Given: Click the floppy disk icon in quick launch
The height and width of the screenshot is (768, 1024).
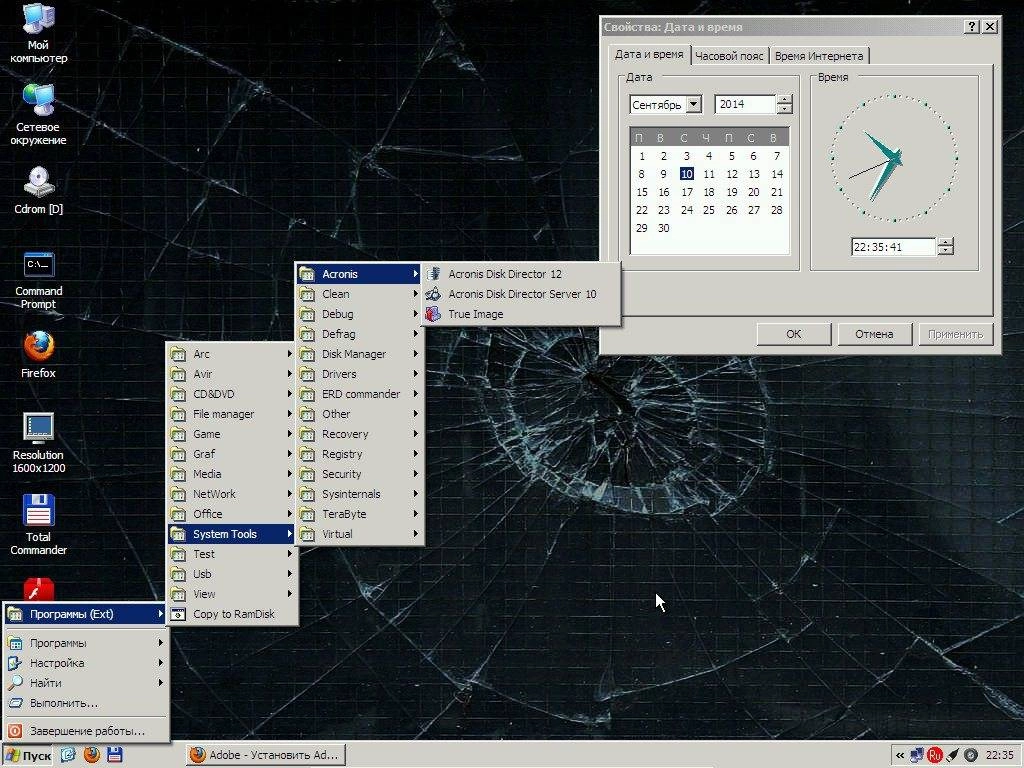Looking at the screenshot, I should coord(114,755).
